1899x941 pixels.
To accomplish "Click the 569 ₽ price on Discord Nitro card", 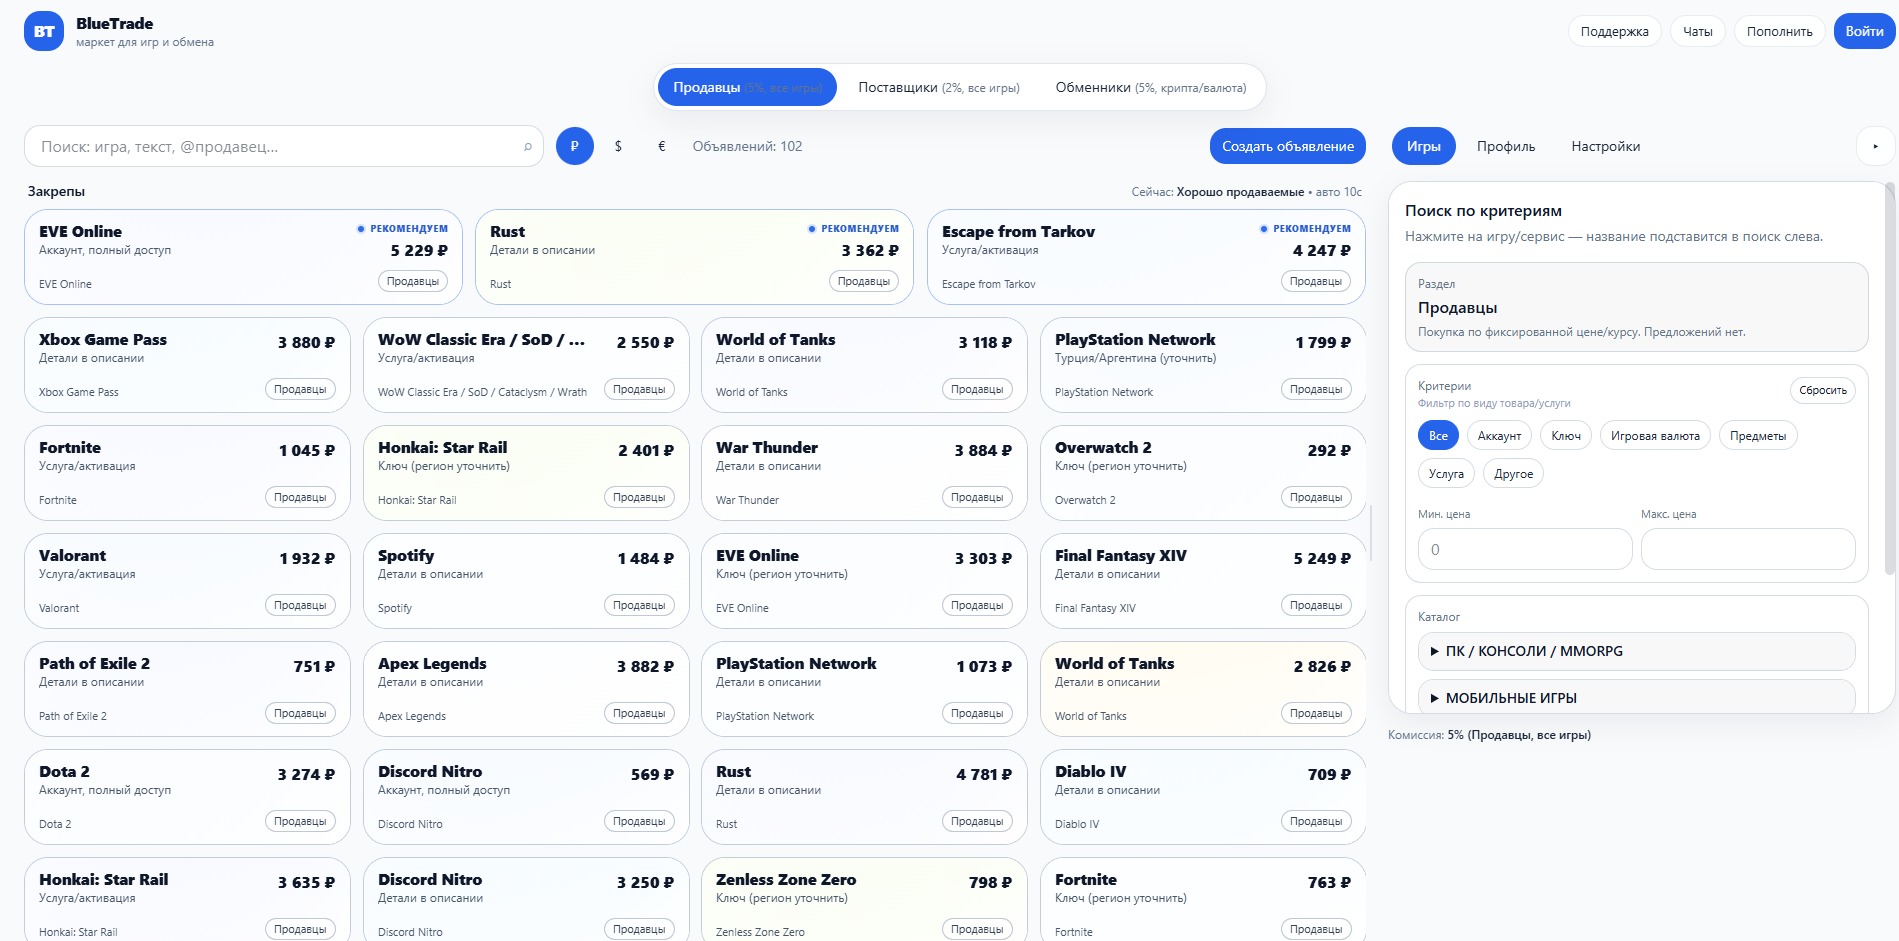I will point(652,774).
